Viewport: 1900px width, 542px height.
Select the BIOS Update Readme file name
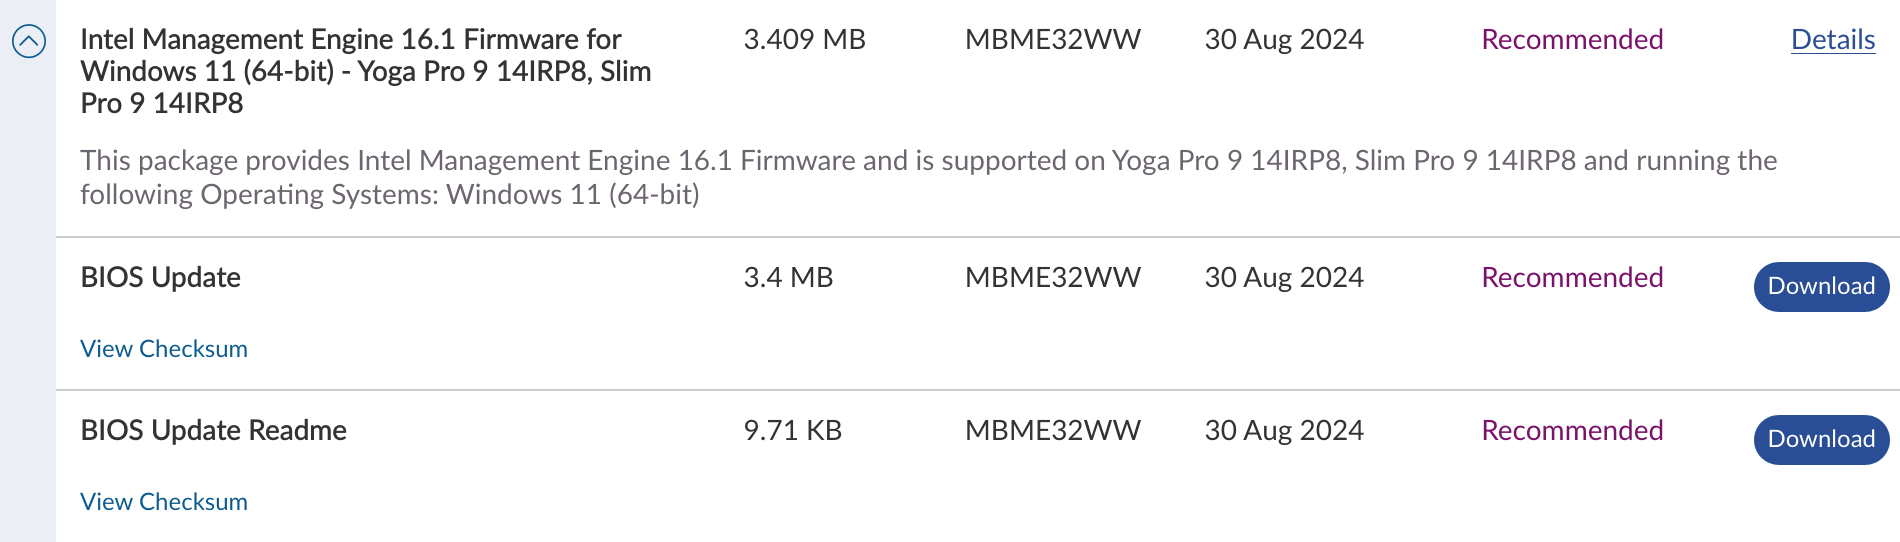pos(213,431)
